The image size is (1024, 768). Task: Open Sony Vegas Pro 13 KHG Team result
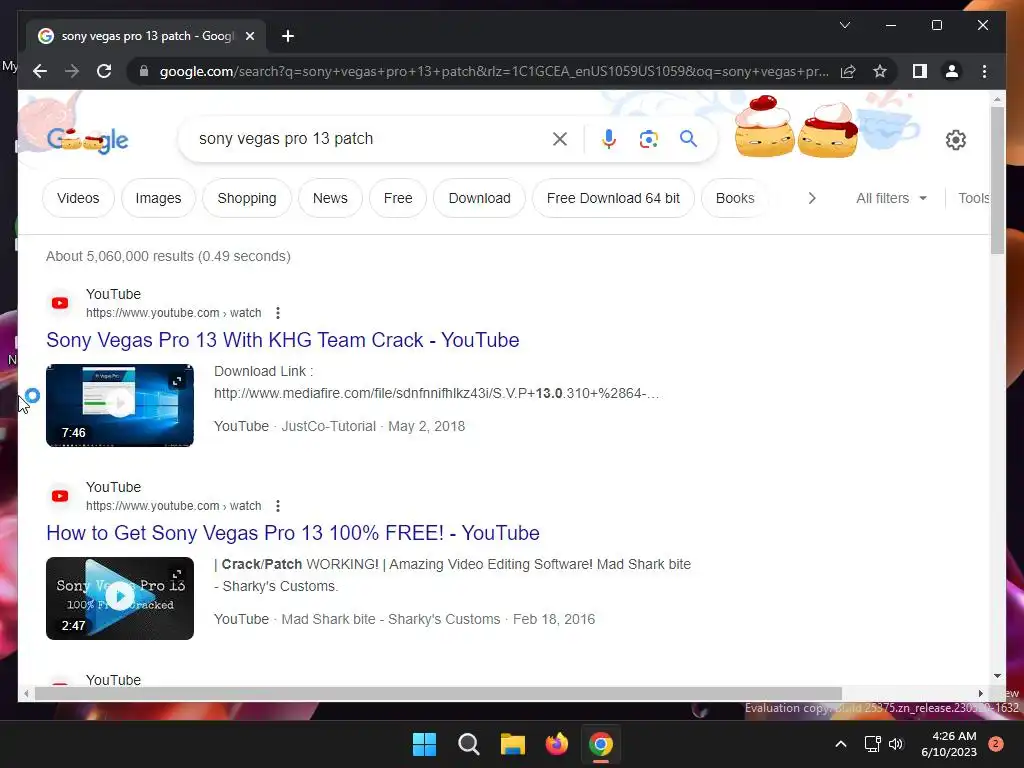click(283, 340)
